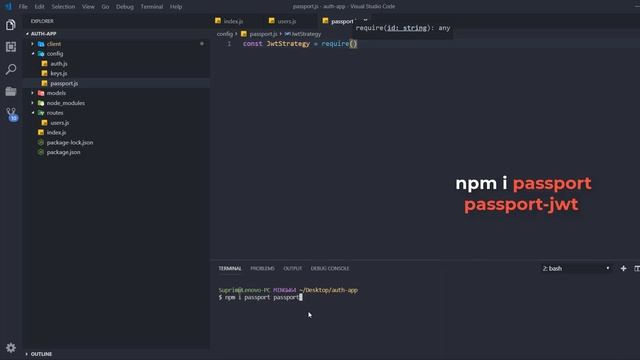The width and height of the screenshot is (640, 360).
Task: Open the Source Control view with its badge
Action: point(11,114)
